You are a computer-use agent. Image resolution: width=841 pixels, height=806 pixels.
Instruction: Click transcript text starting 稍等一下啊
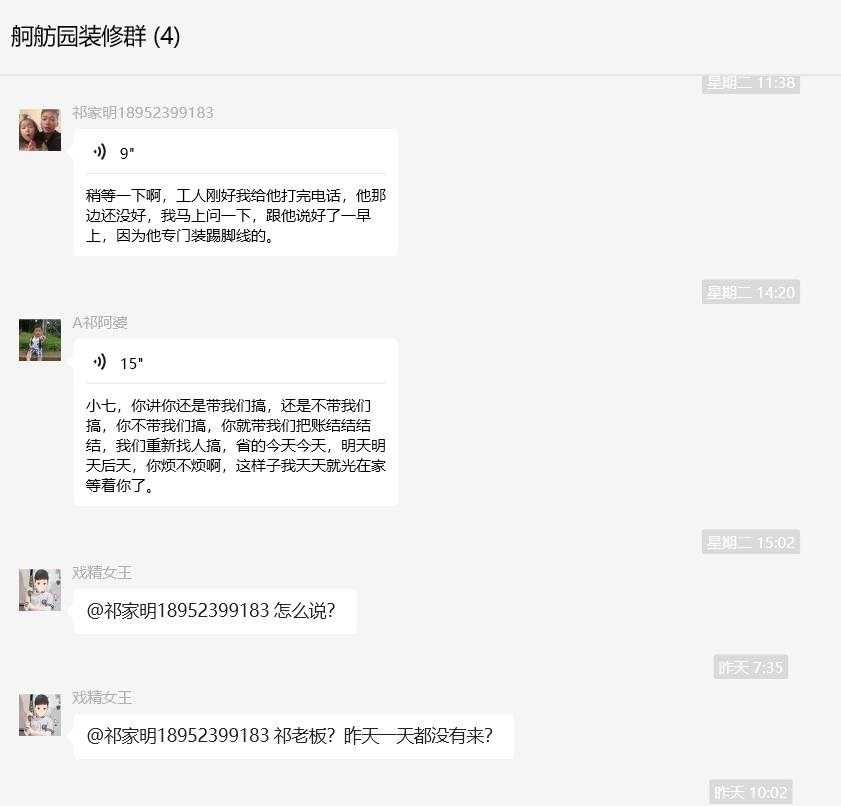point(235,216)
